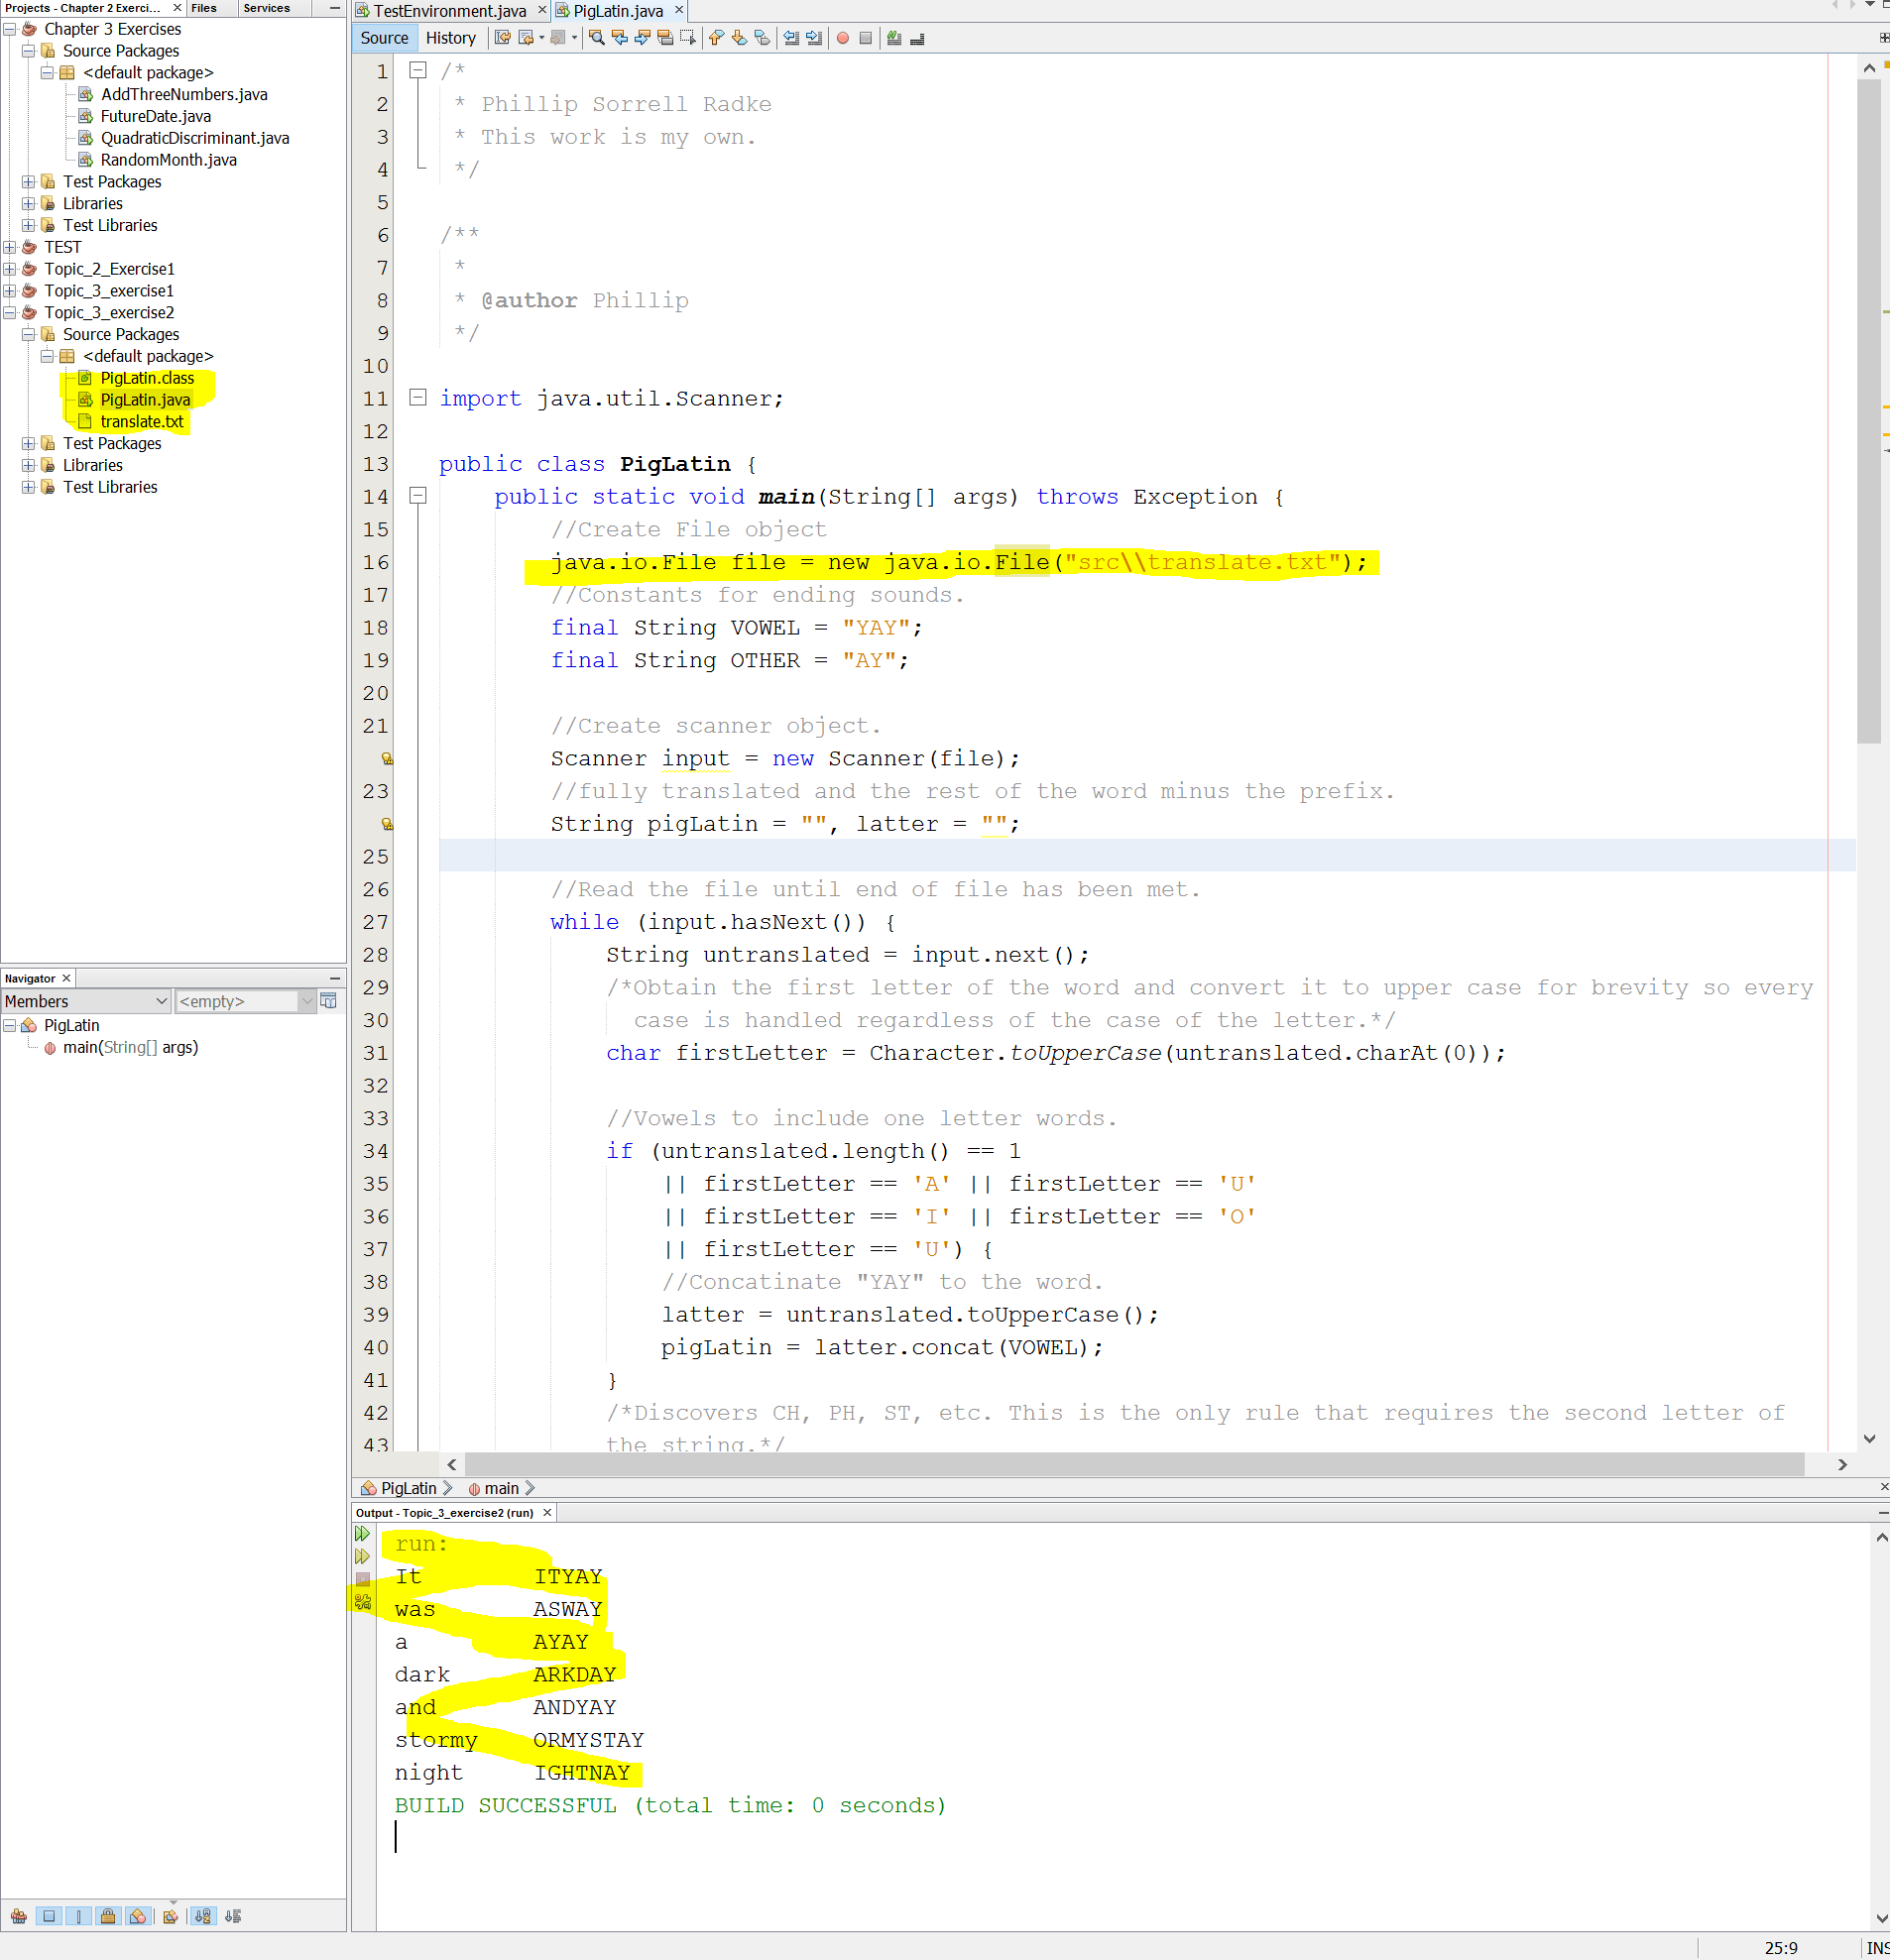Shift the current line right

(813, 38)
